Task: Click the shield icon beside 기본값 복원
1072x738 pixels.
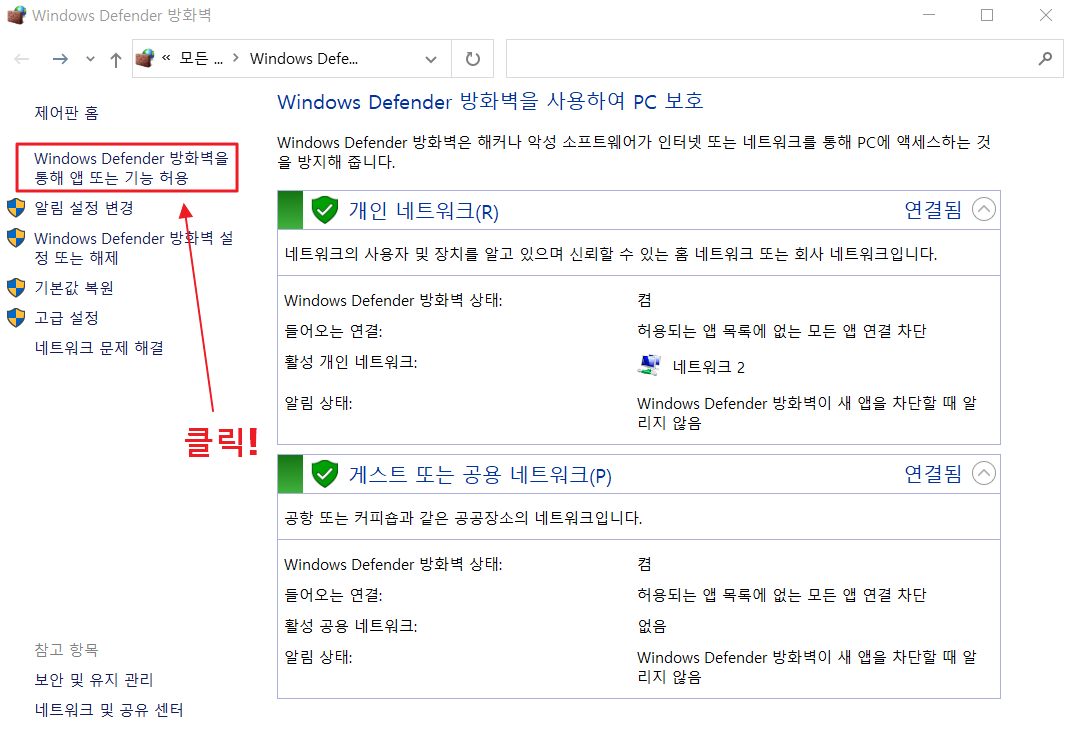Action: click(x=17, y=287)
